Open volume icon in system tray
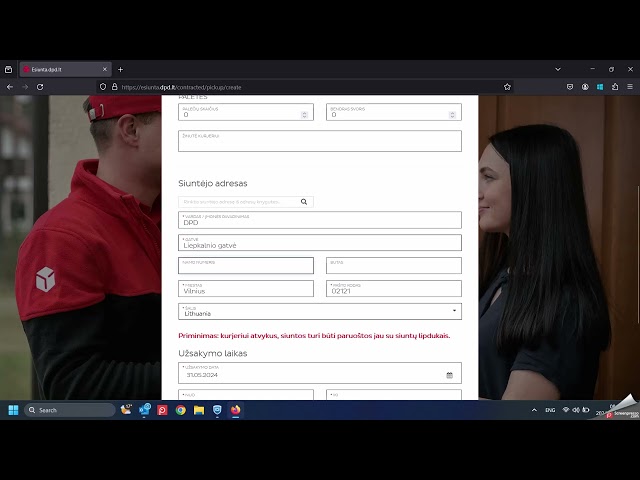 click(576, 410)
